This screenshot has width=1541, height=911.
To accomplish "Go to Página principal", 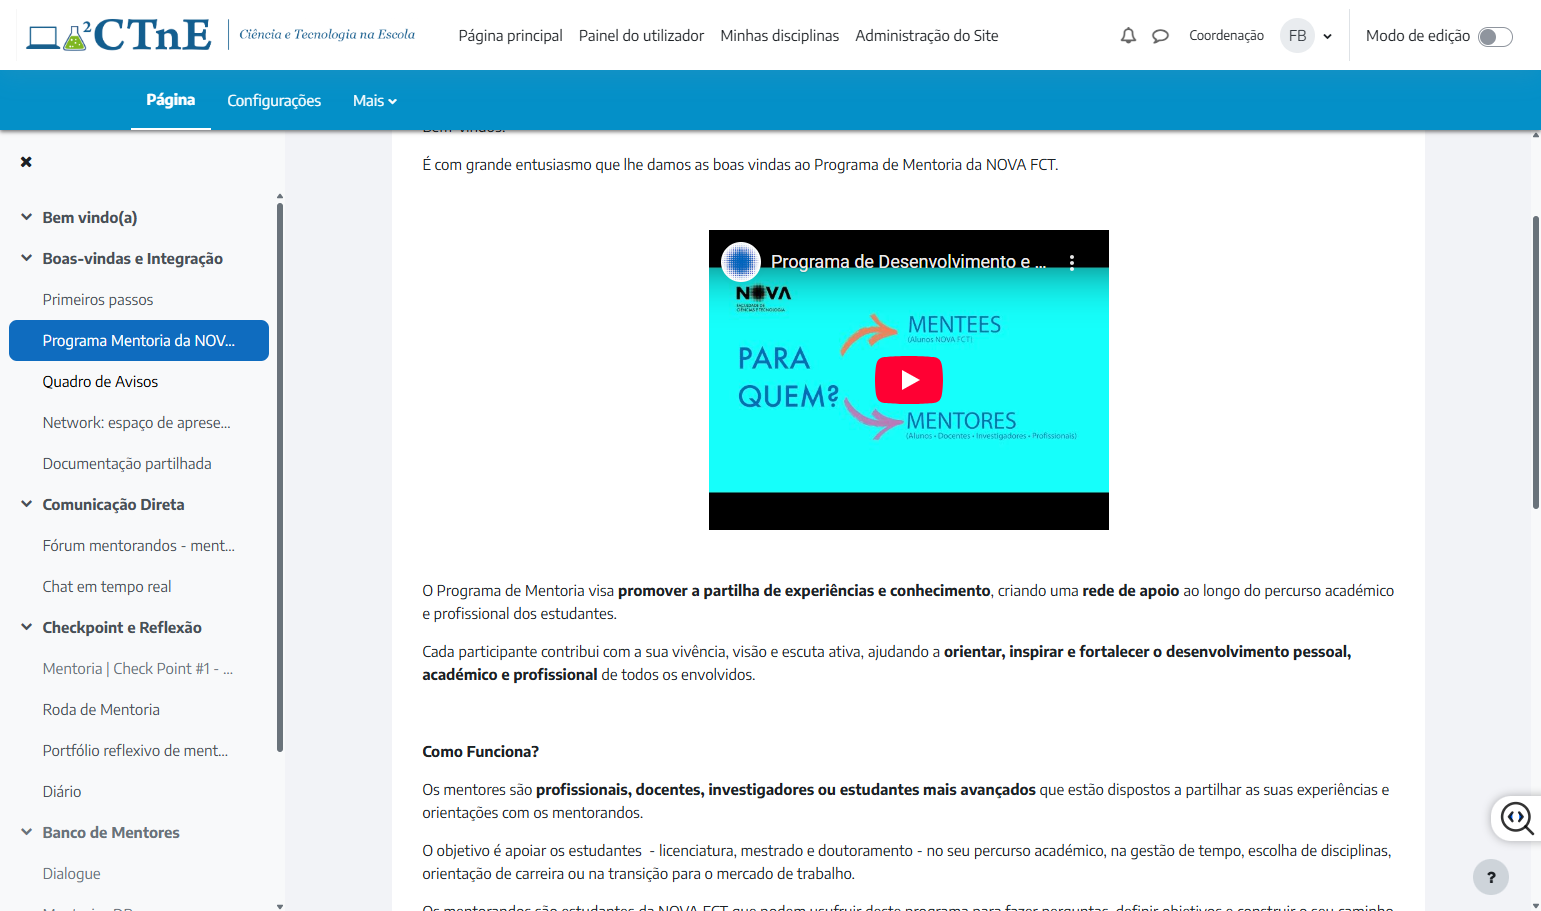I will (x=510, y=36).
